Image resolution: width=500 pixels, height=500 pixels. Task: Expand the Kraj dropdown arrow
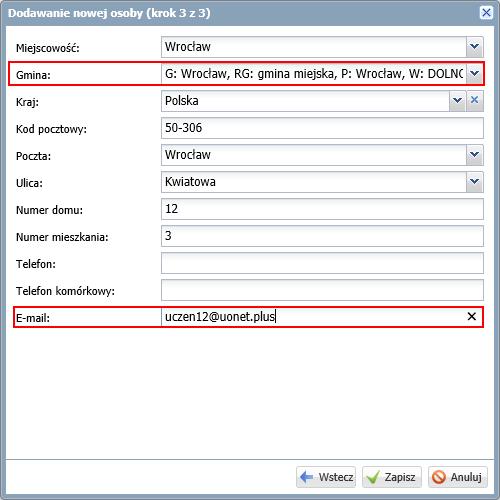click(457, 100)
